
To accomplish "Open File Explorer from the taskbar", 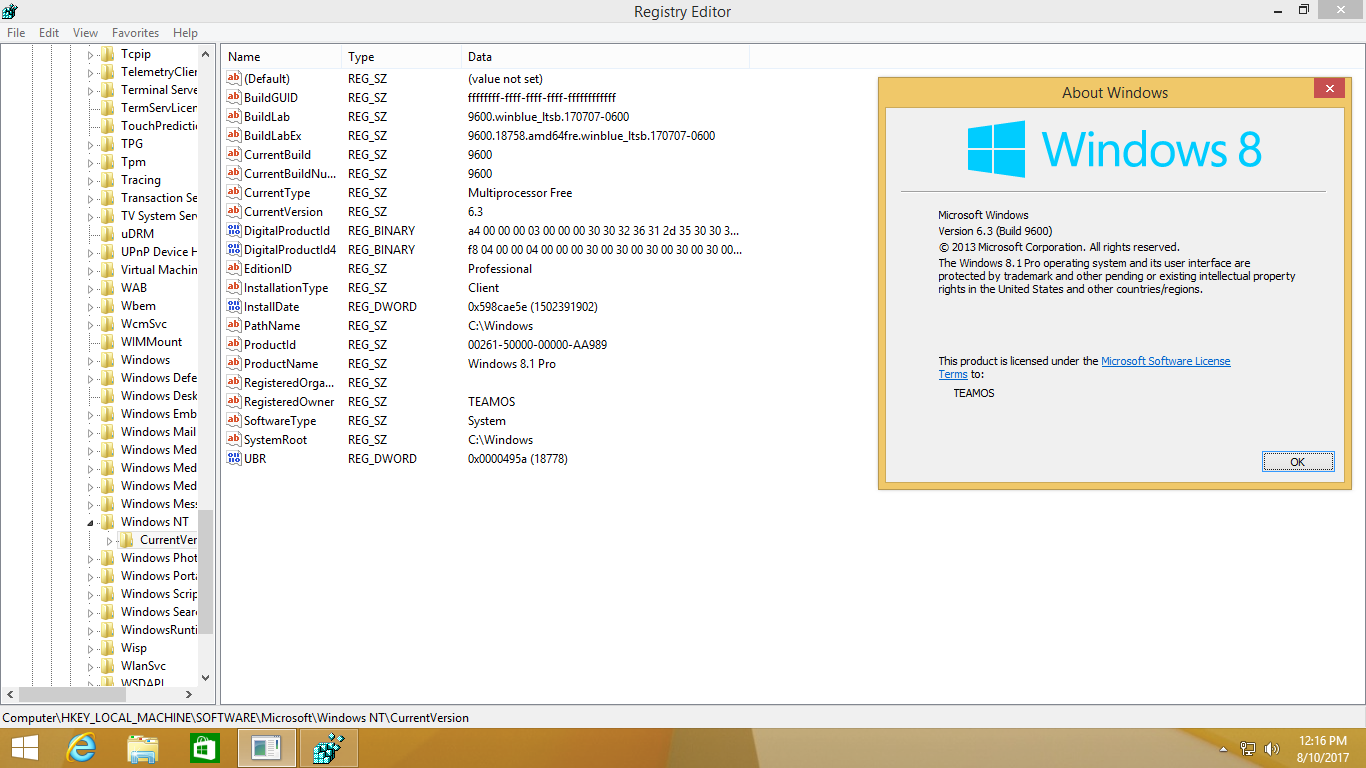I will [143, 748].
